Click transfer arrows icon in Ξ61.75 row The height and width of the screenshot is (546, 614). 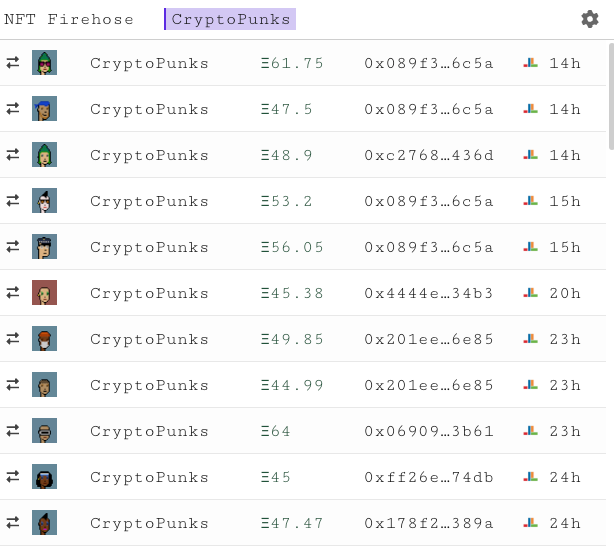pyautogui.click(x=13, y=63)
